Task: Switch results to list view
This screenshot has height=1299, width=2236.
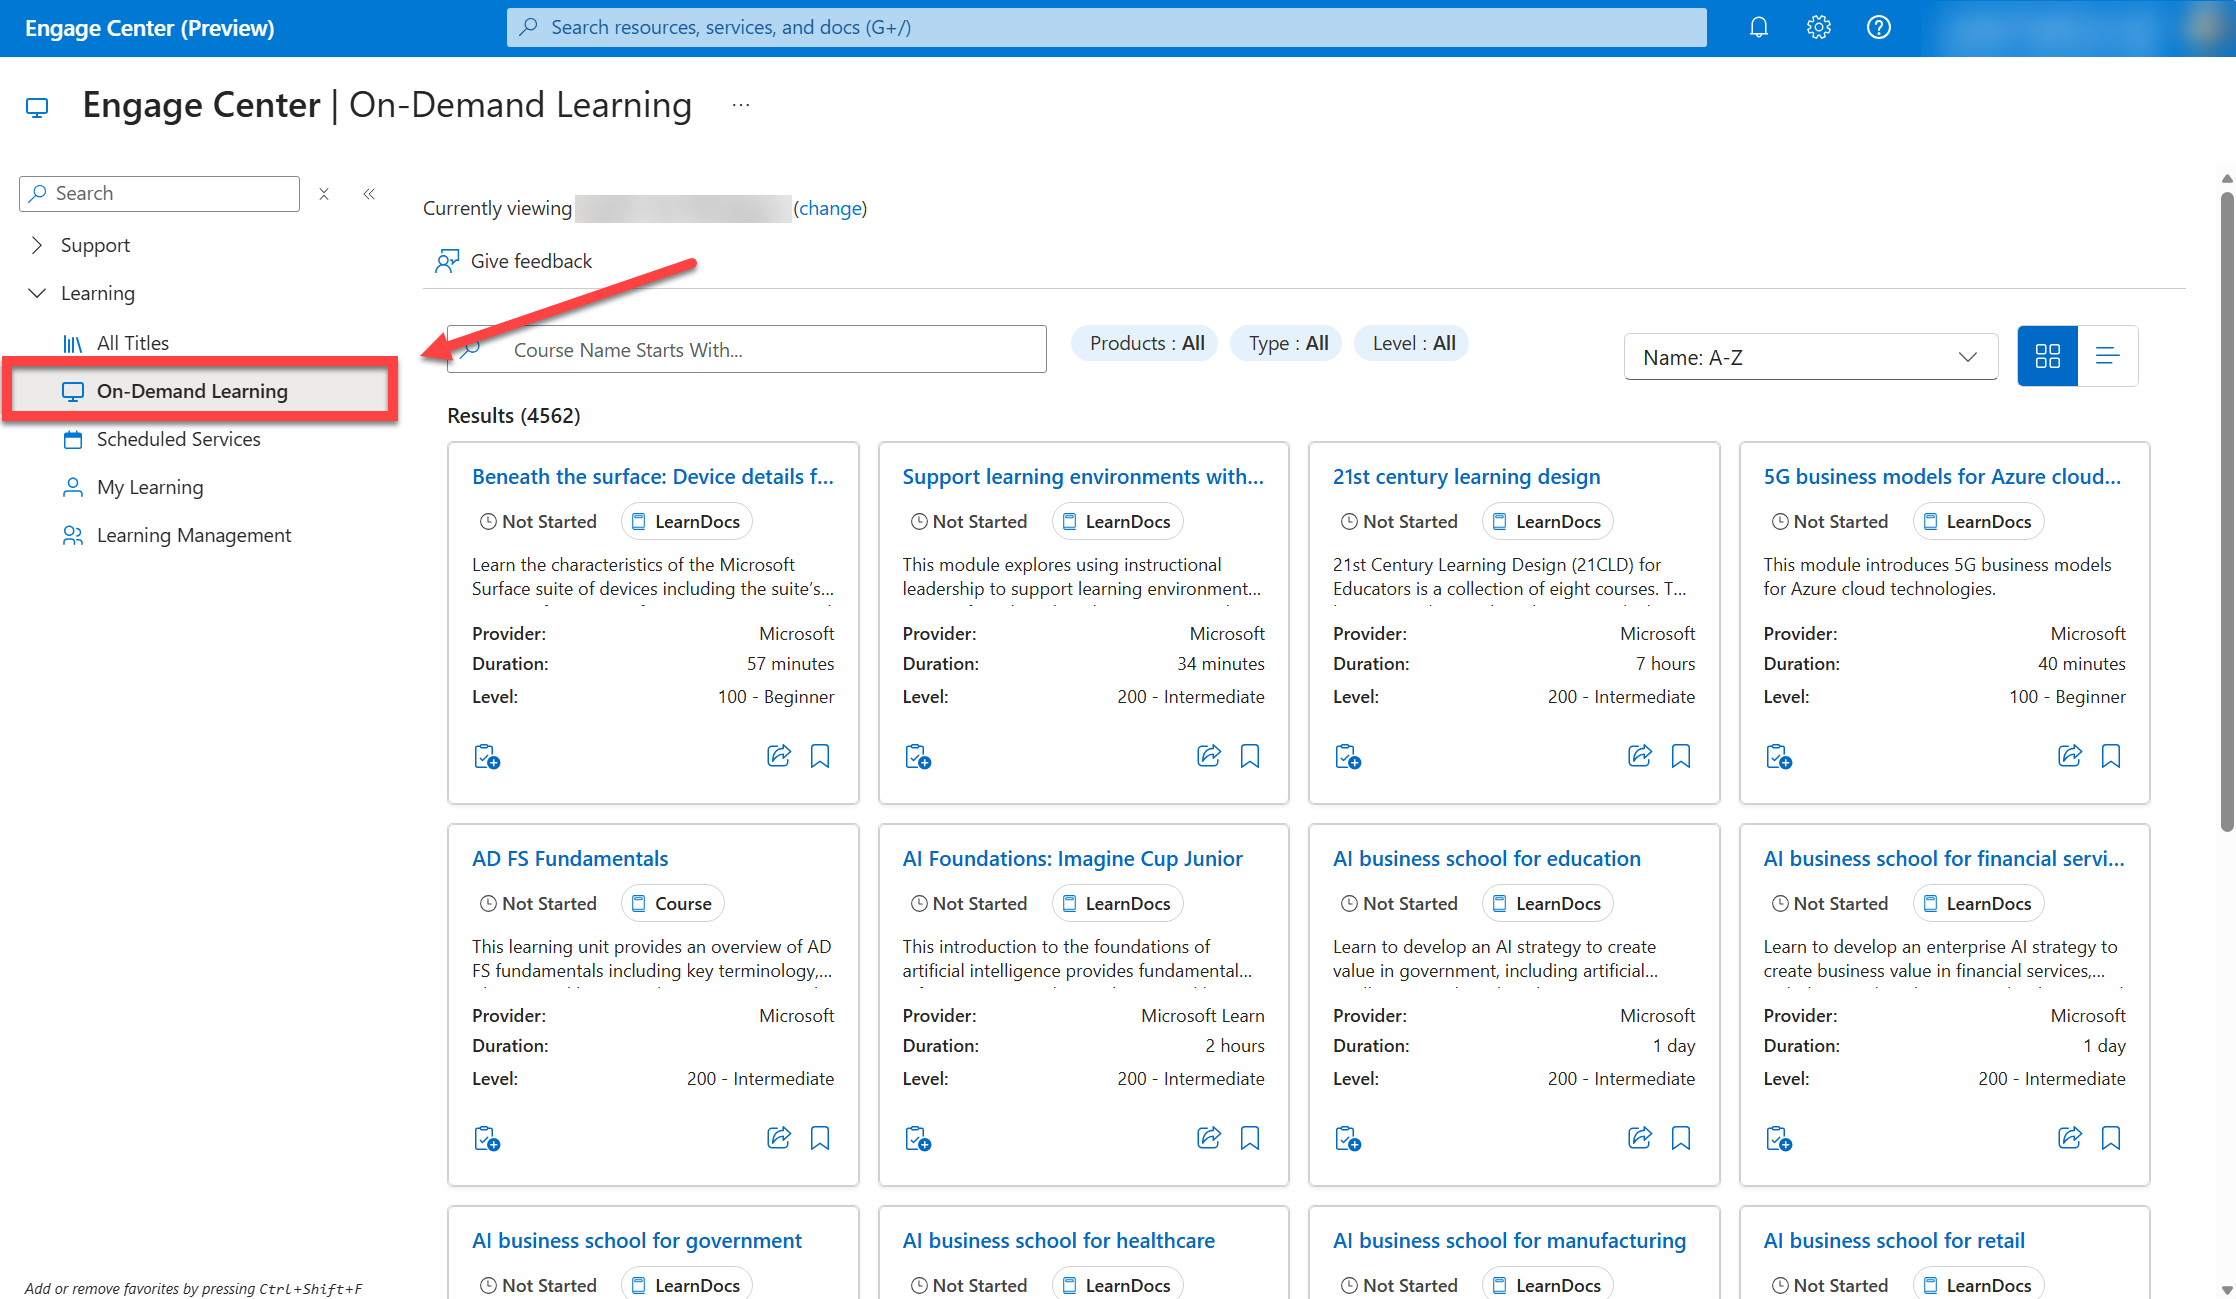Action: (x=2108, y=355)
